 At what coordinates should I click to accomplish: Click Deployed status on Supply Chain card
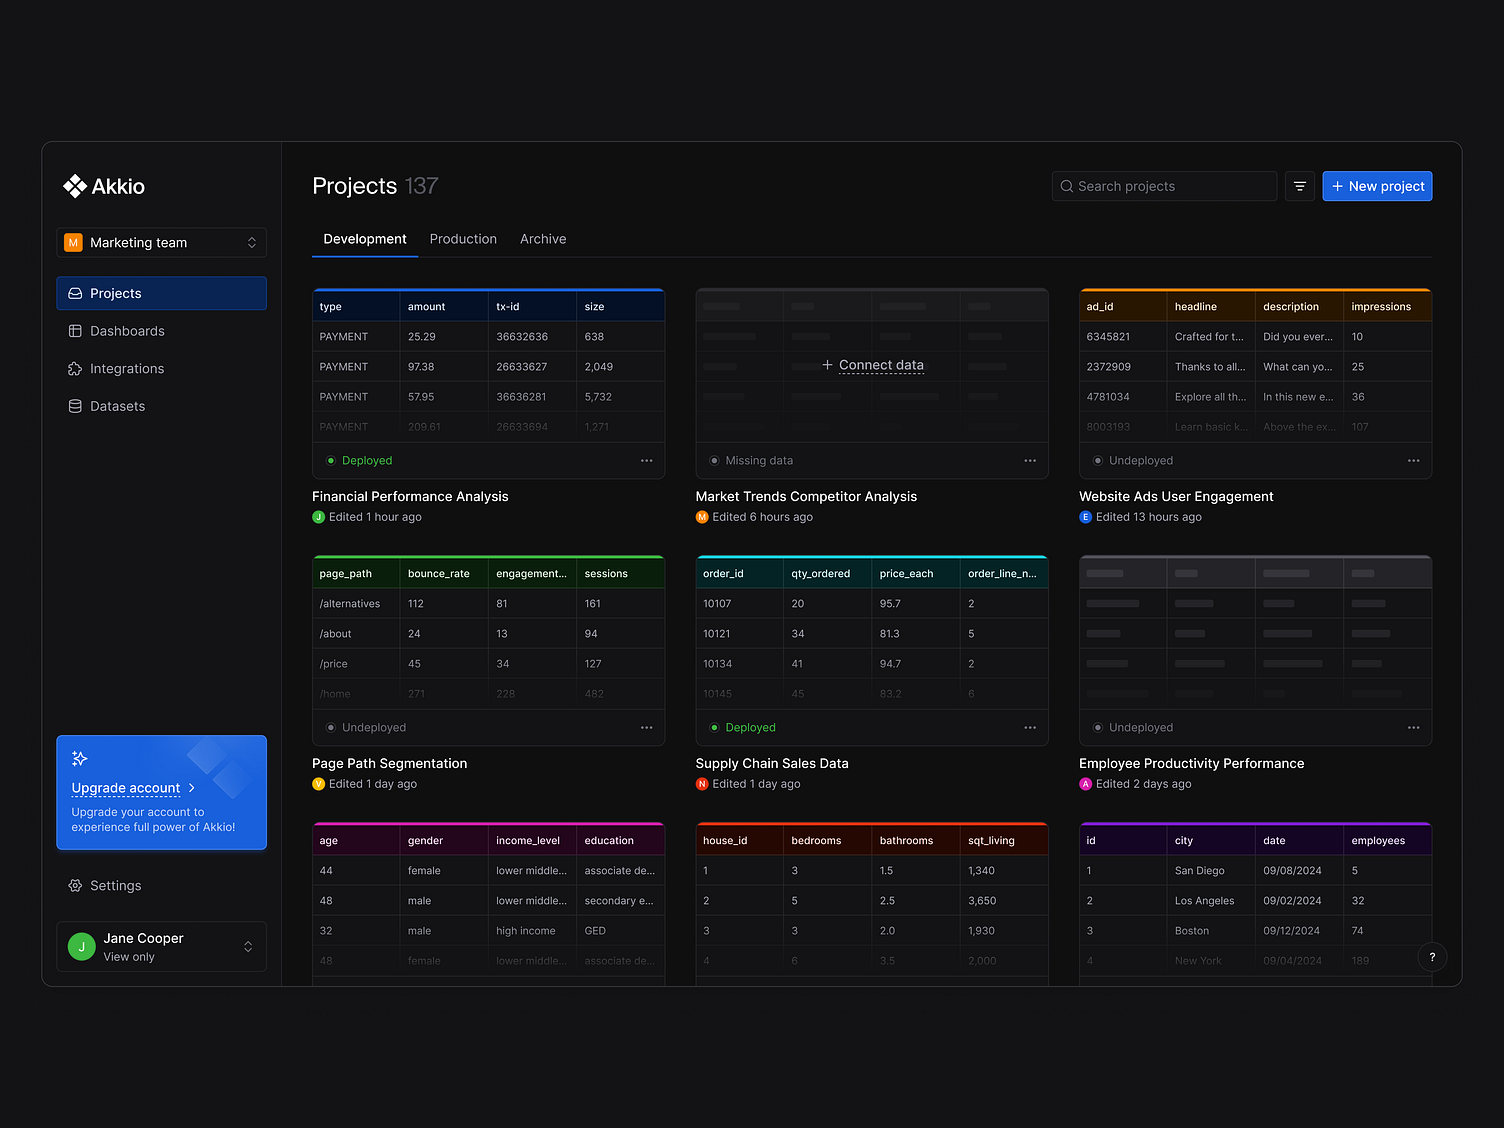click(750, 728)
